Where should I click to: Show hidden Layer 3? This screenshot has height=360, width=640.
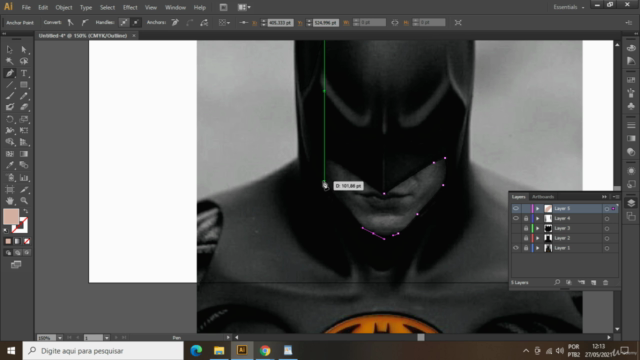tap(516, 228)
